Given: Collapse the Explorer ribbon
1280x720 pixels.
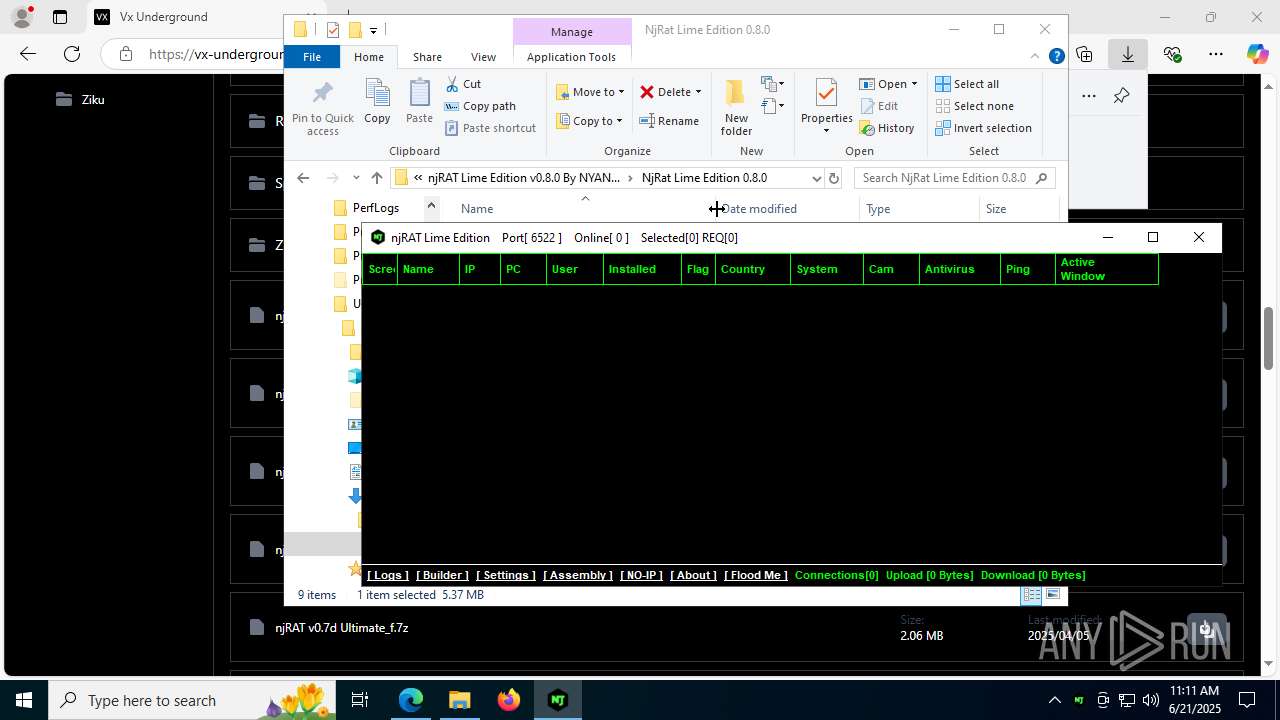Looking at the screenshot, I should coord(1036,57).
